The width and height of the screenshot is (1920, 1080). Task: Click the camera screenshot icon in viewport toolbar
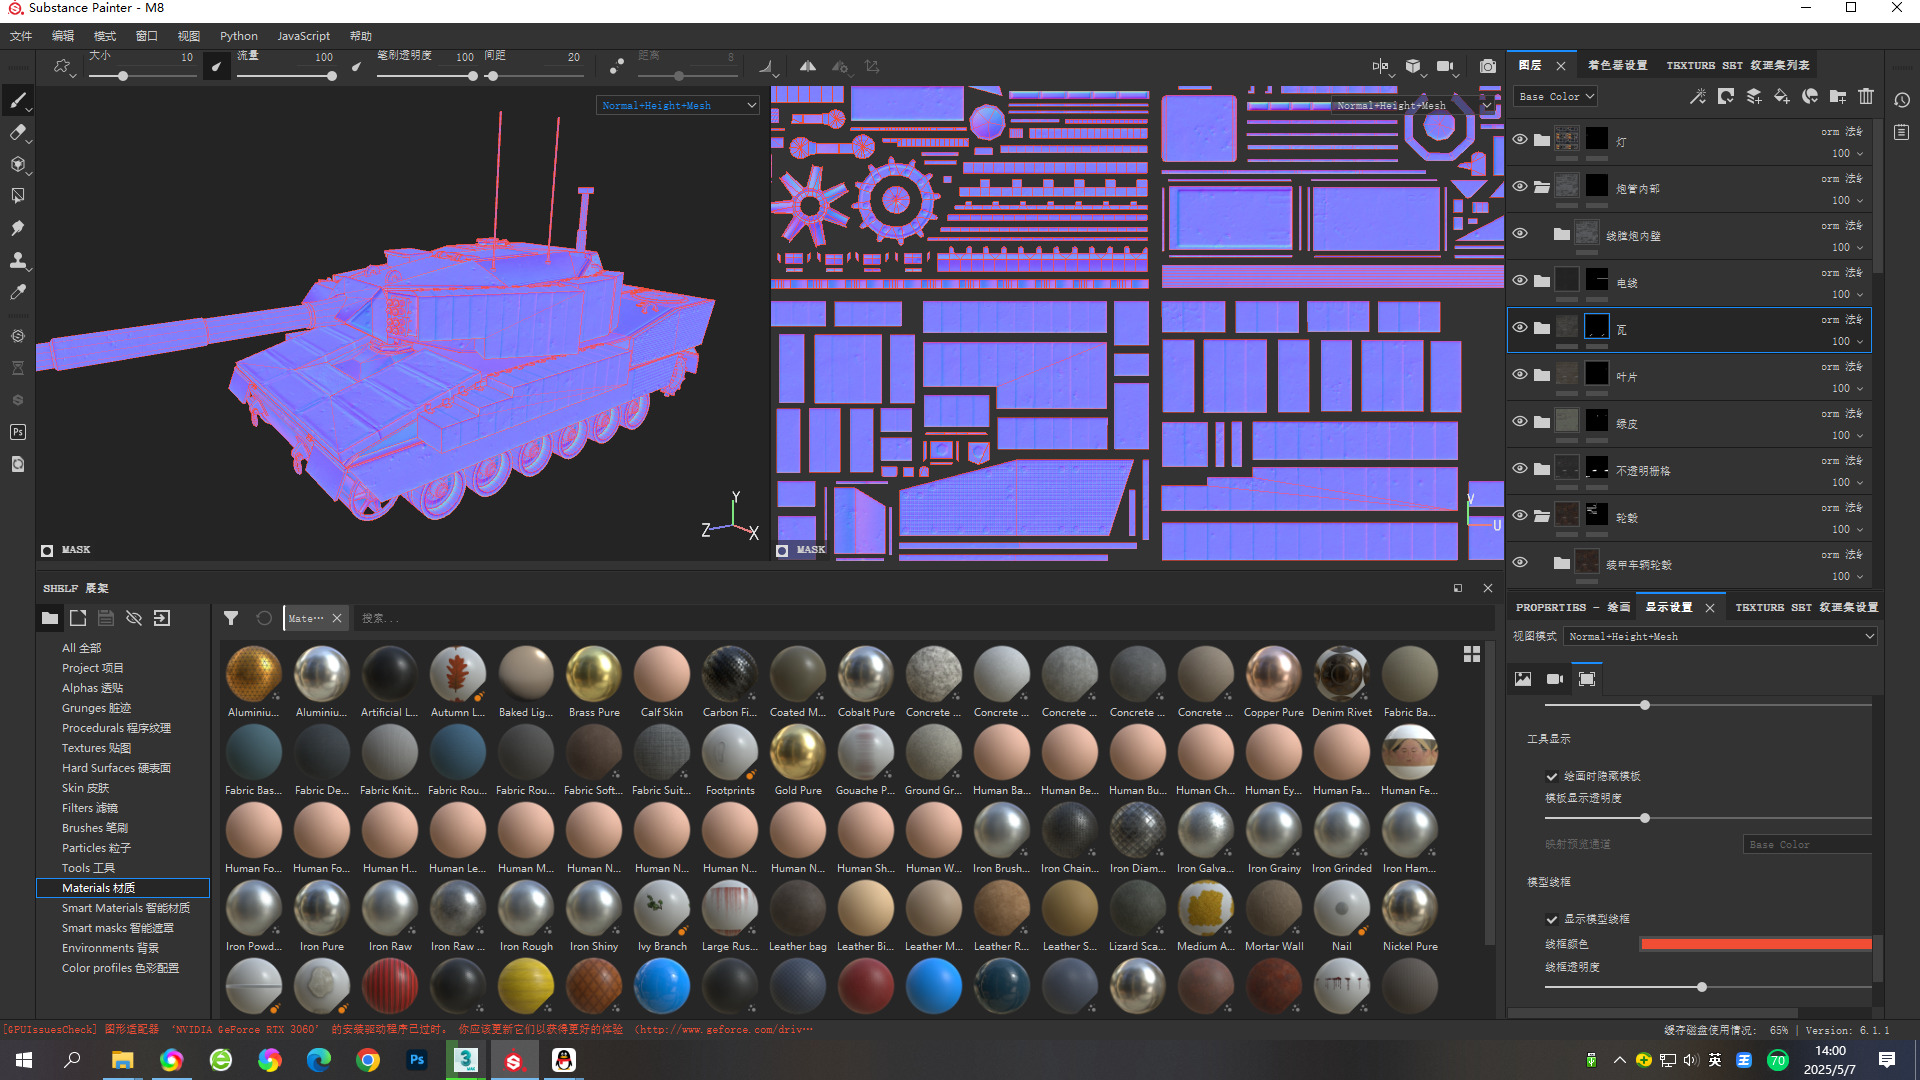[1488, 66]
